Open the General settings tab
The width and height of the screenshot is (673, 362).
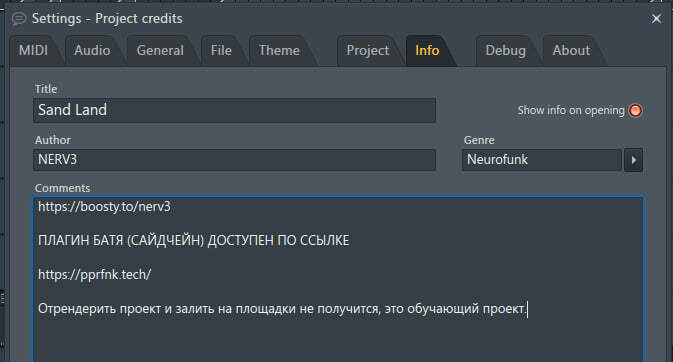[x=160, y=51]
